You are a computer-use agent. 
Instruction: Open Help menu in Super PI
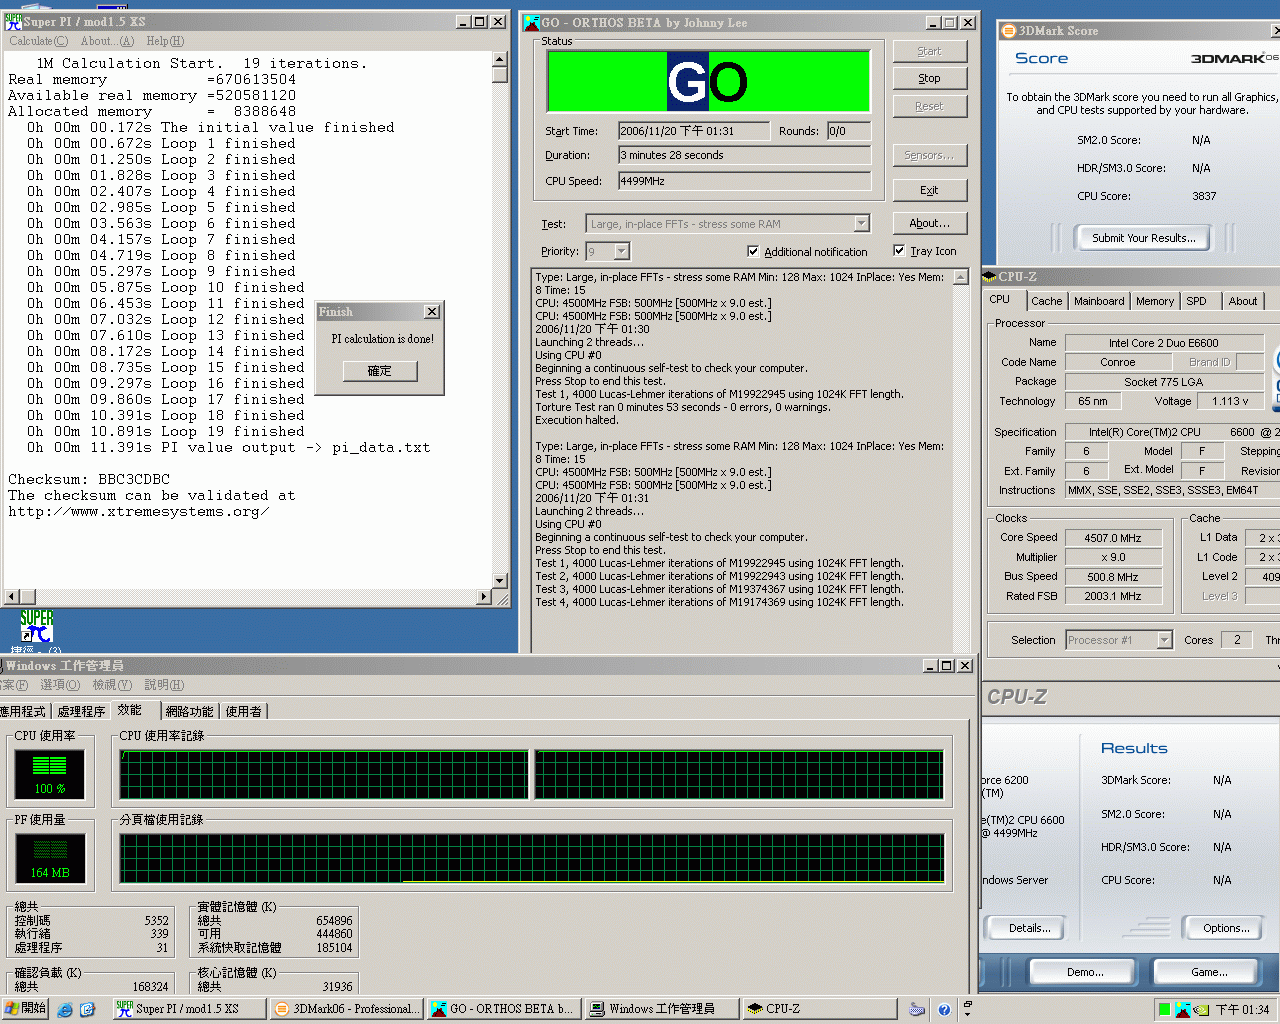(165, 41)
